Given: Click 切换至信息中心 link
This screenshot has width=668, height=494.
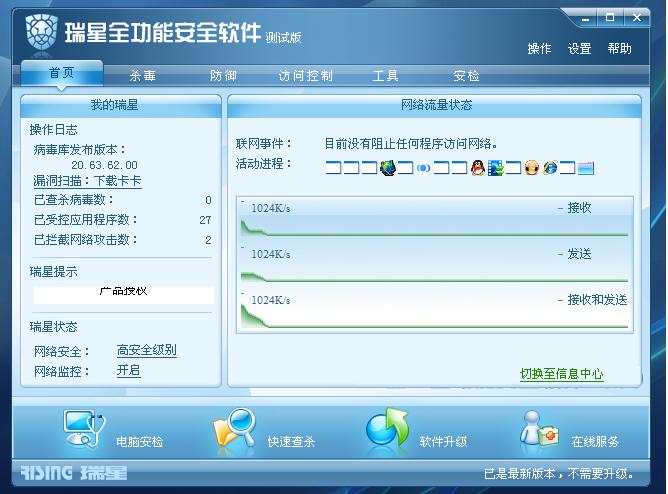Looking at the screenshot, I should click(561, 374).
